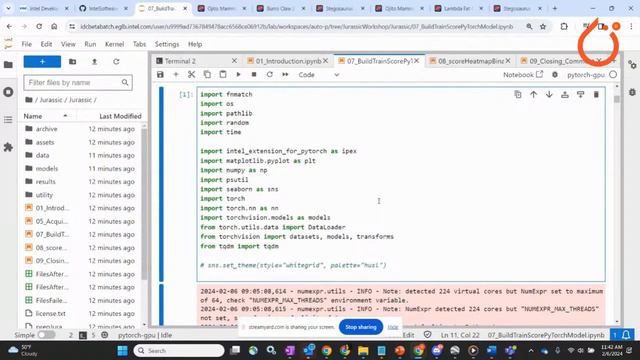Open Table of Contents sidebar panel
This screenshot has width=640, height=360.
click(8, 120)
